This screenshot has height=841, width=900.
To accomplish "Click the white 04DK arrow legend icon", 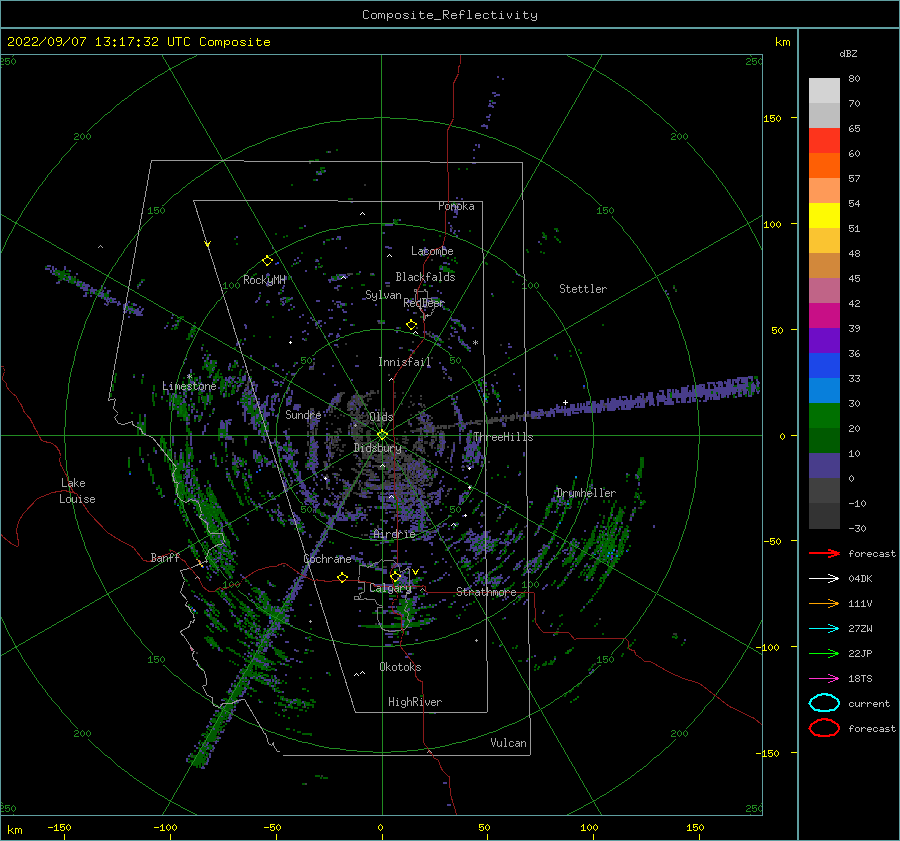I will pos(824,579).
